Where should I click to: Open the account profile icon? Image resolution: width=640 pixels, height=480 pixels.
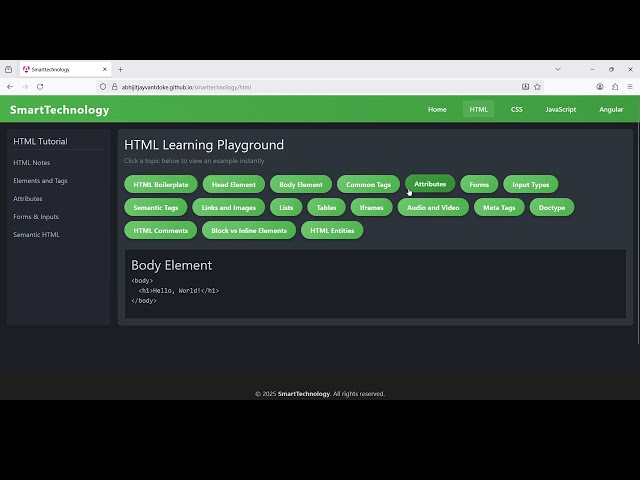click(x=600, y=87)
